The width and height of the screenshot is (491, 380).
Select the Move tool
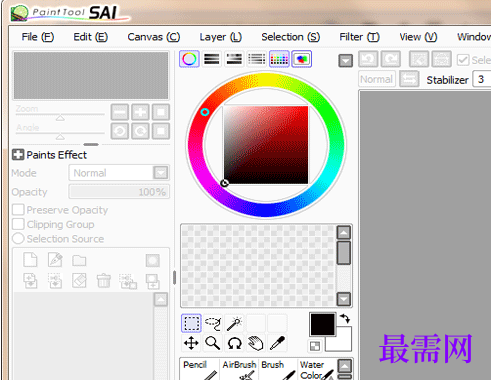(191, 343)
